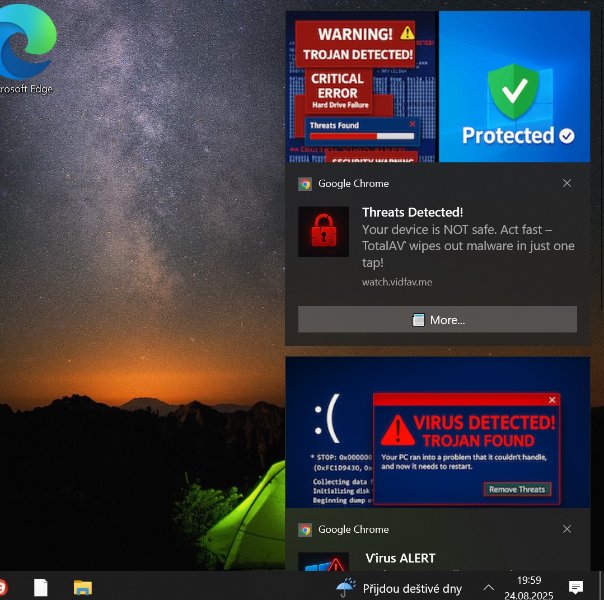Viewport: 604px width, 600px height.
Task: Click the Virus ALERT warning icon
Action: pos(324,562)
